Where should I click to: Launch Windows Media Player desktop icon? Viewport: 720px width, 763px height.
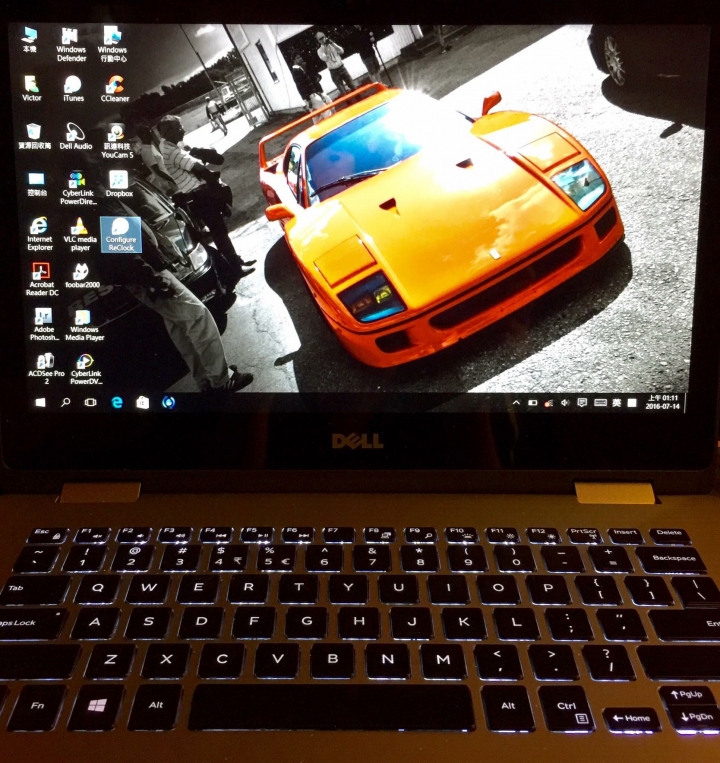pyautogui.click(x=85, y=324)
